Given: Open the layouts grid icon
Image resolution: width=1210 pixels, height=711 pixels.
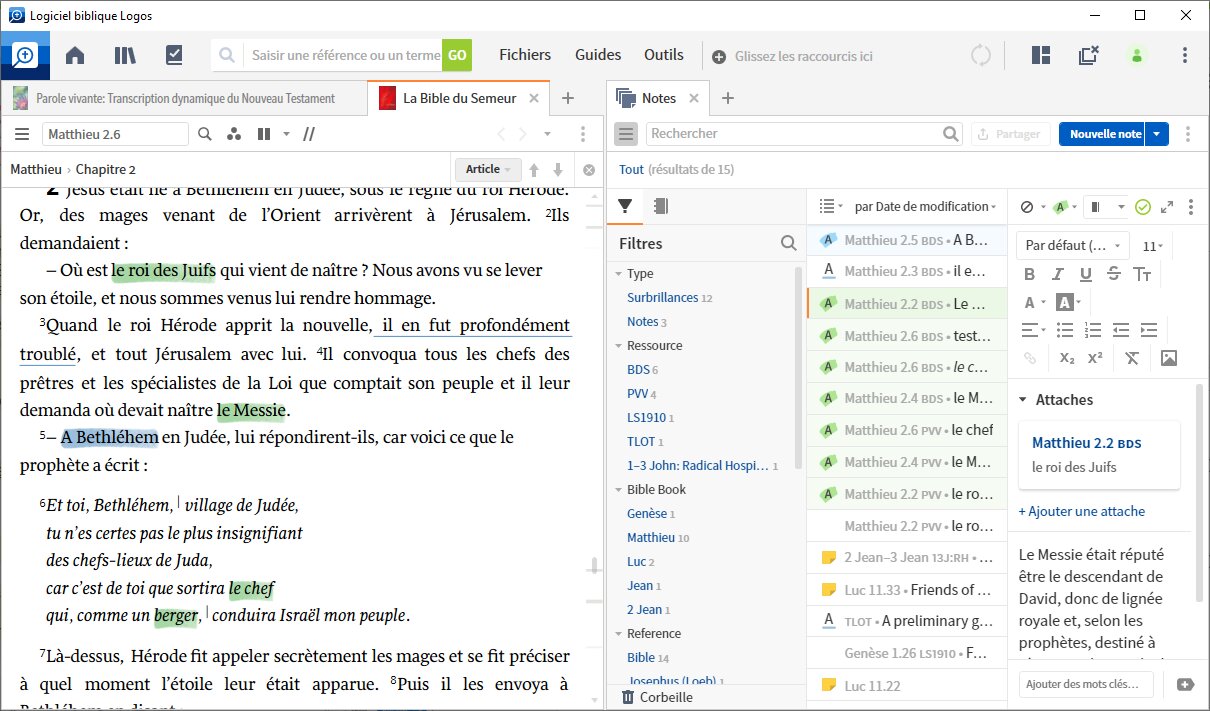Looking at the screenshot, I should tap(1040, 56).
